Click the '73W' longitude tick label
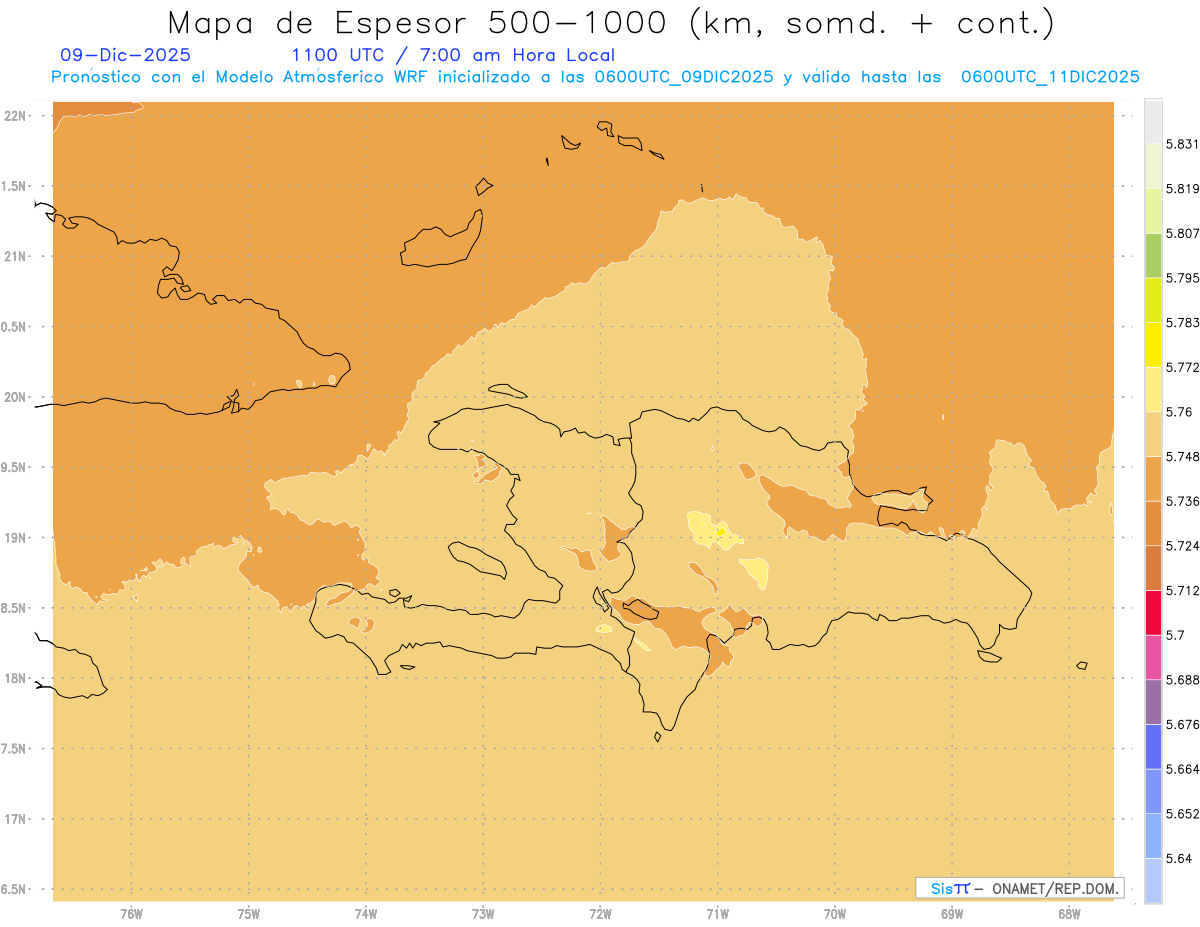1200x927 pixels. [483, 913]
